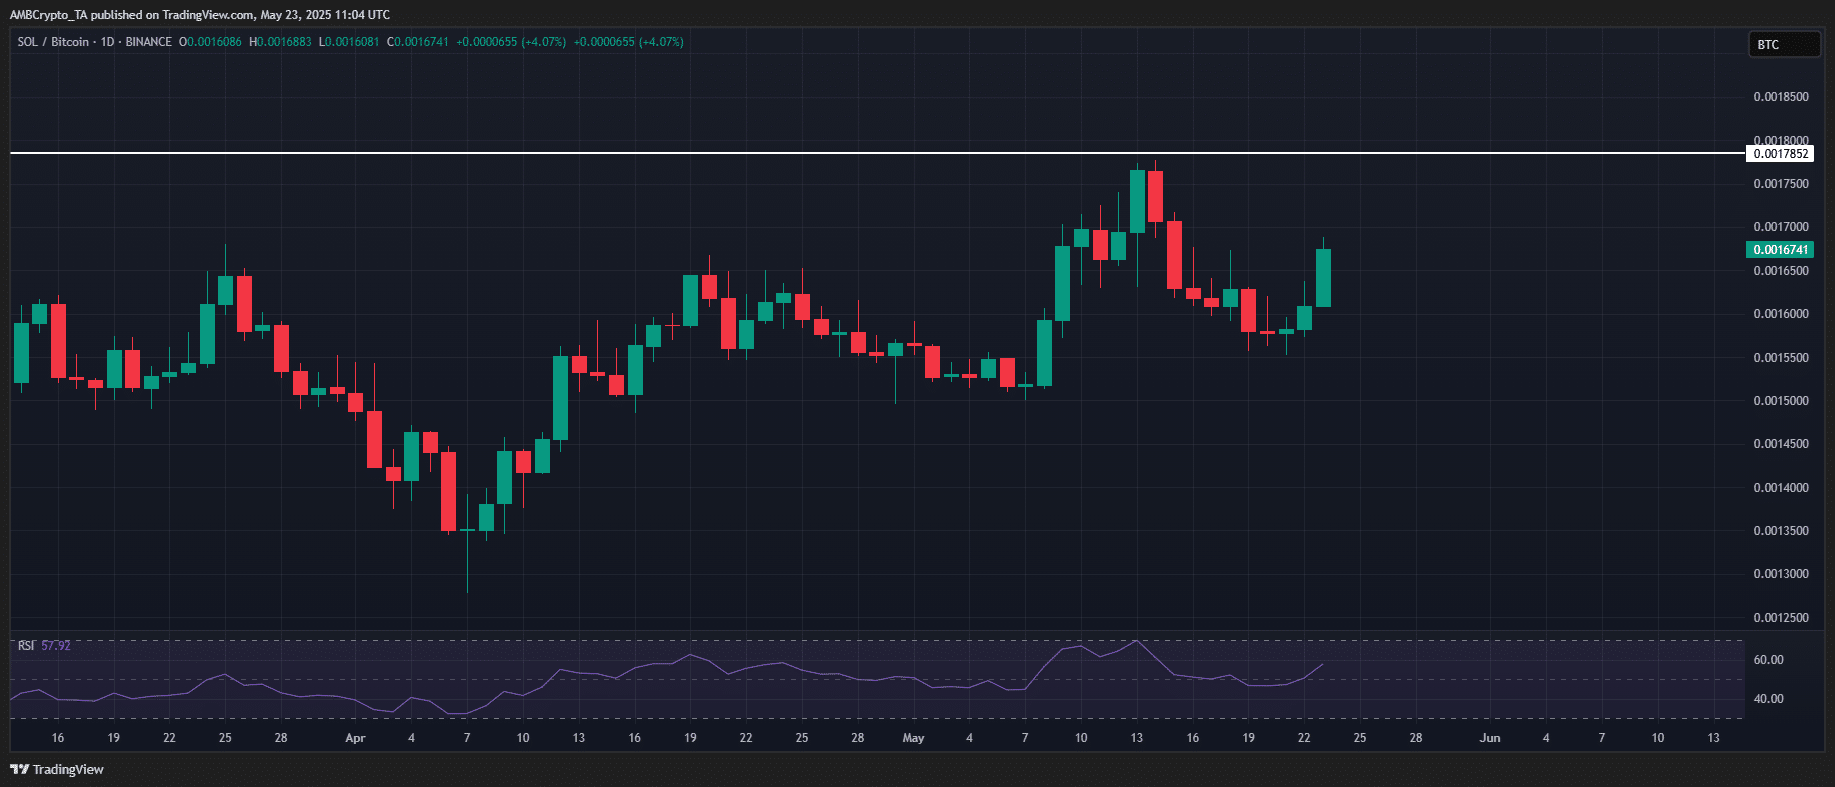1835x787 pixels.
Task: Click the latest green candle on May 23
Action: (x=1323, y=278)
